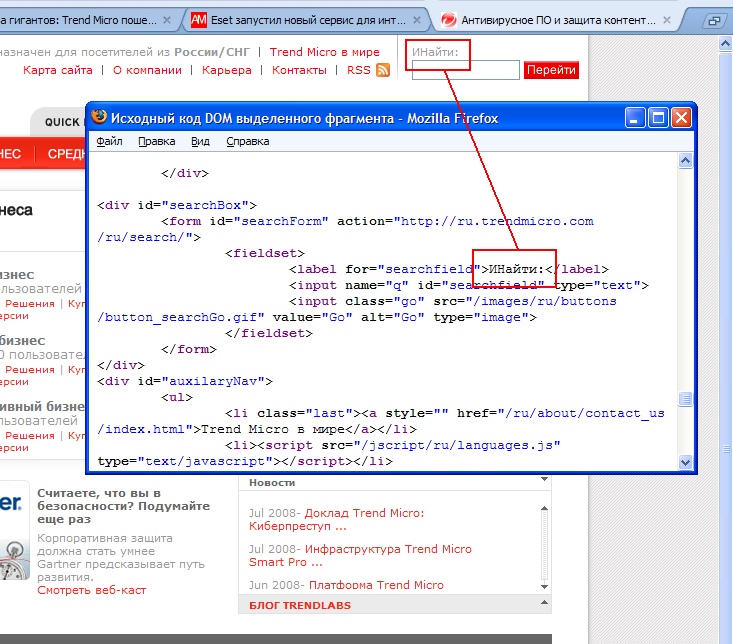Viewport: 733px width, 644px height.
Task: Click the restore-windows icon at top right
Action: (714, 21)
